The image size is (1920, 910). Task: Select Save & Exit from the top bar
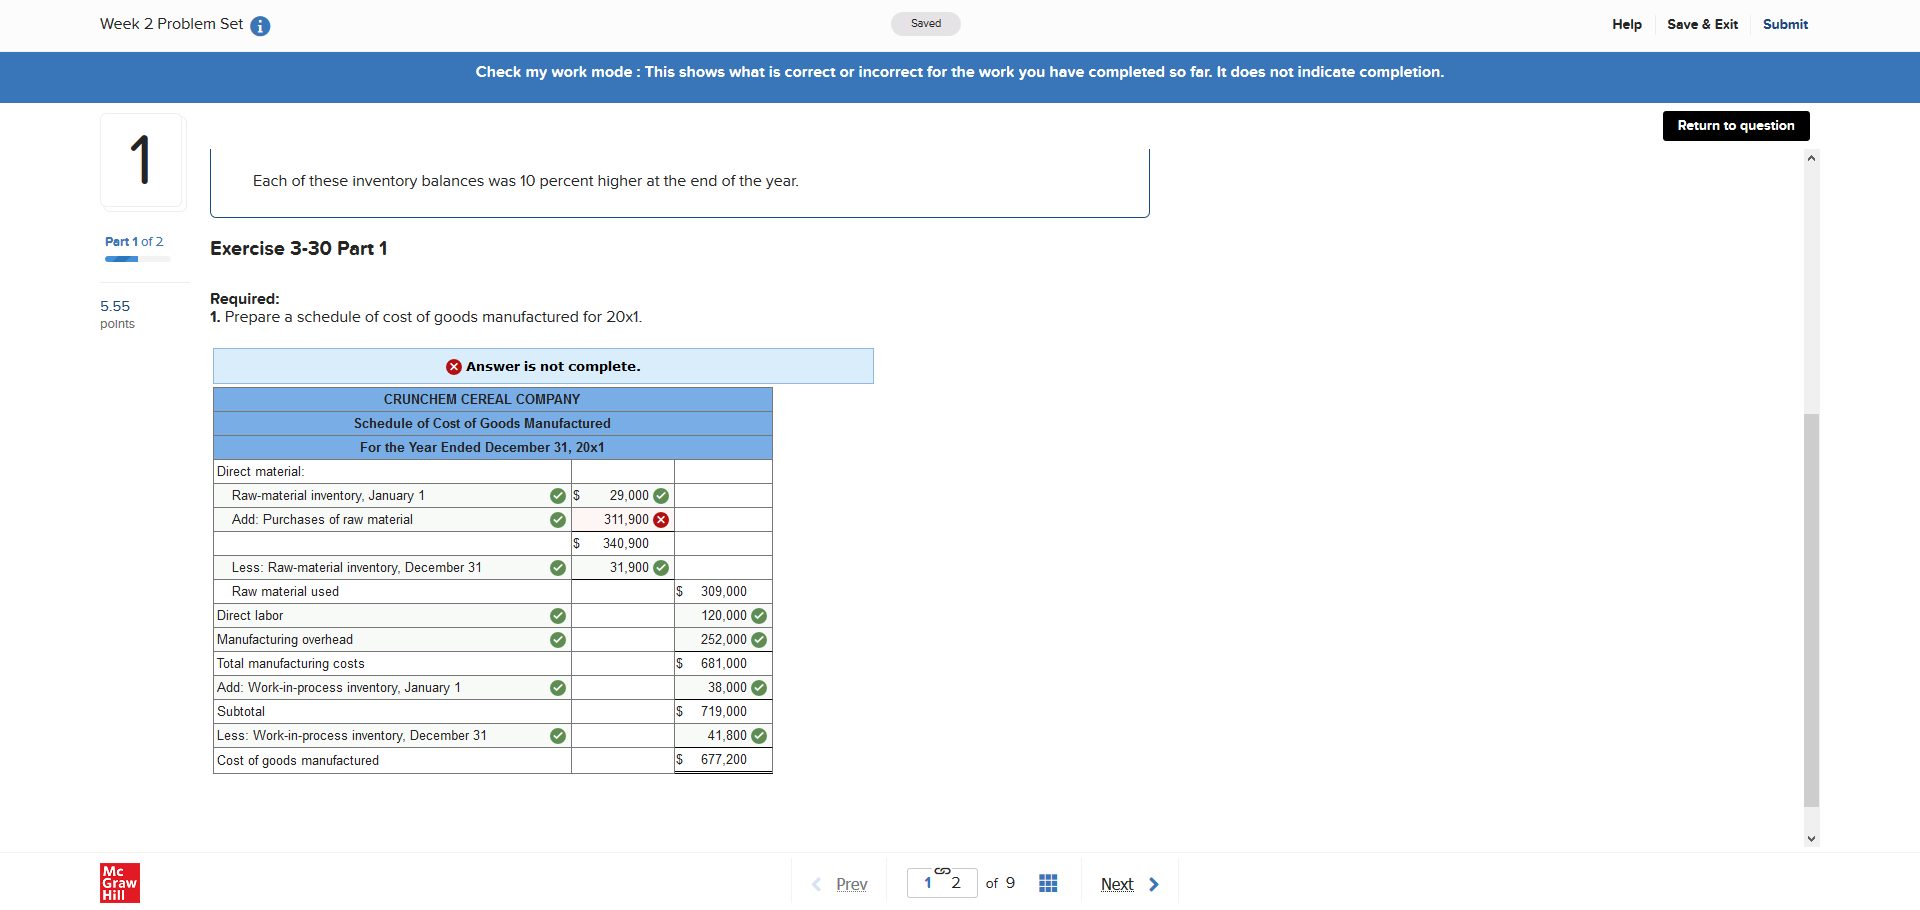(x=1702, y=24)
